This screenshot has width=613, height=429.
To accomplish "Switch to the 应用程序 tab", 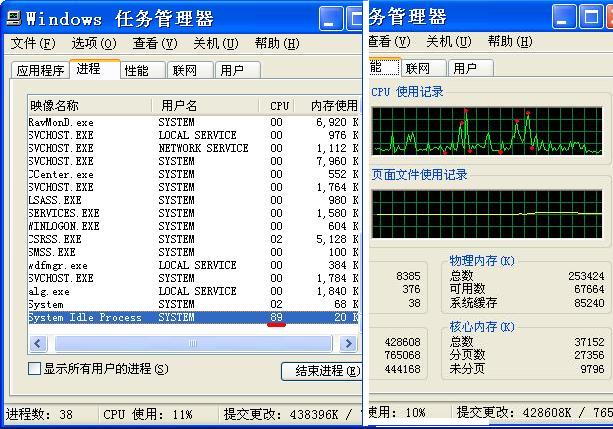I will [x=40, y=70].
